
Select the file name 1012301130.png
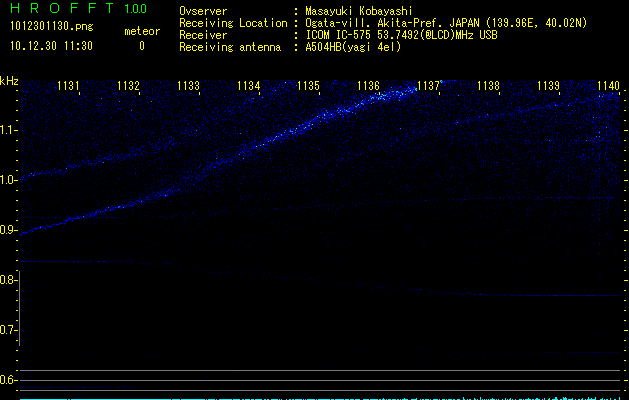(52, 27)
